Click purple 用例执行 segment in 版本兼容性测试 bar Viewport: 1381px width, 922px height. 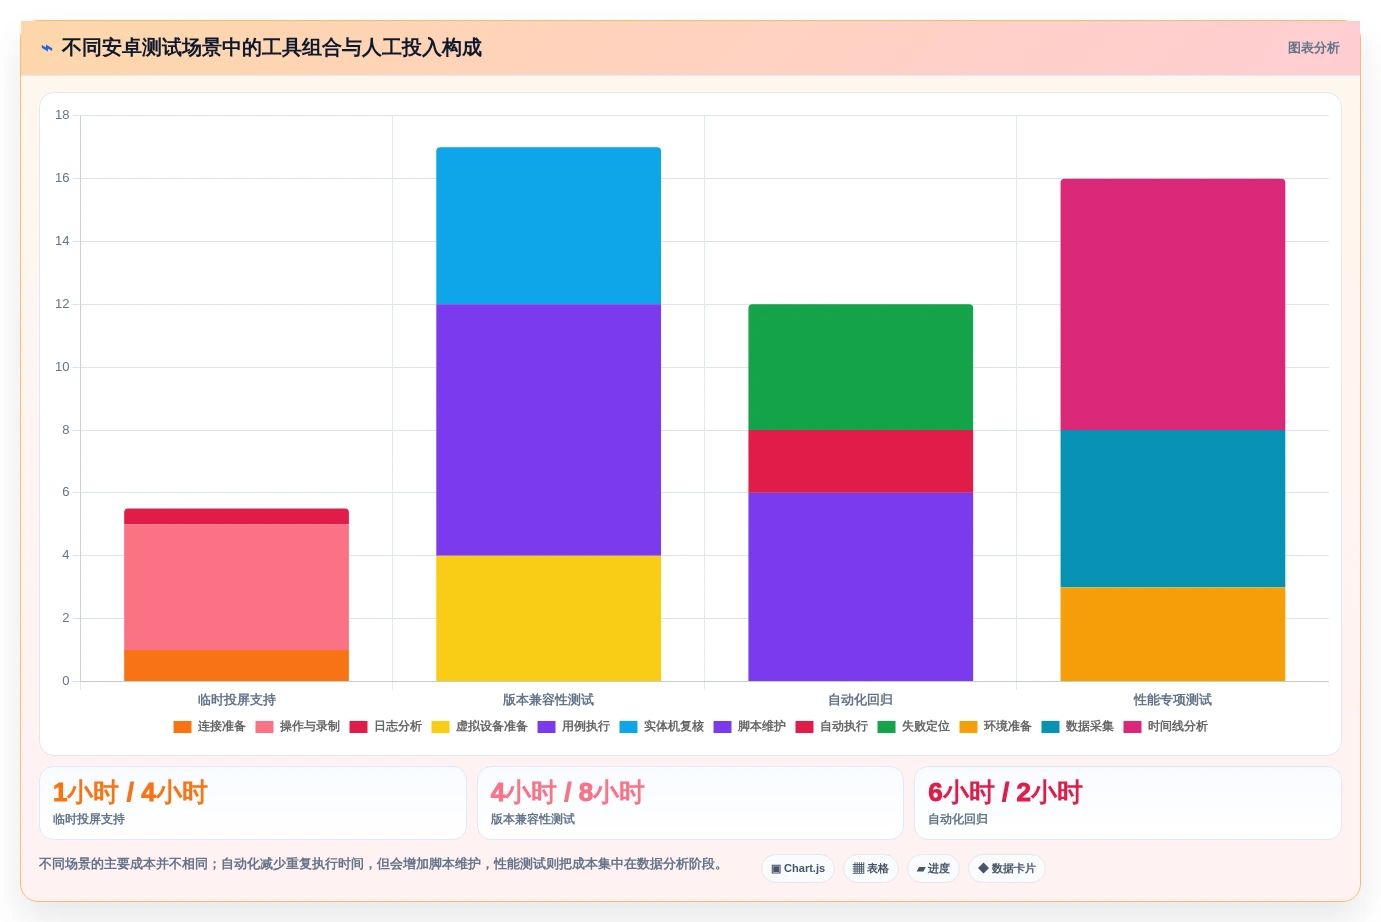click(548, 430)
